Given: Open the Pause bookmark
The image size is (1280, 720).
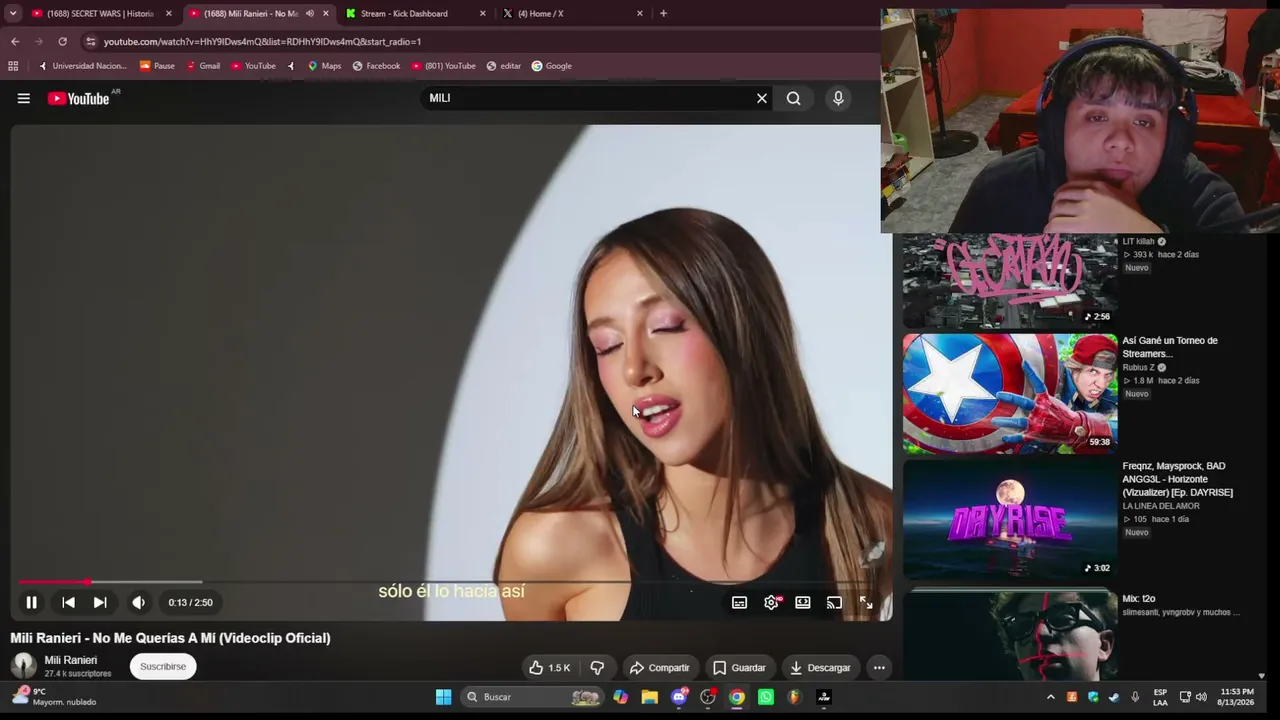Looking at the screenshot, I should (x=157, y=66).
